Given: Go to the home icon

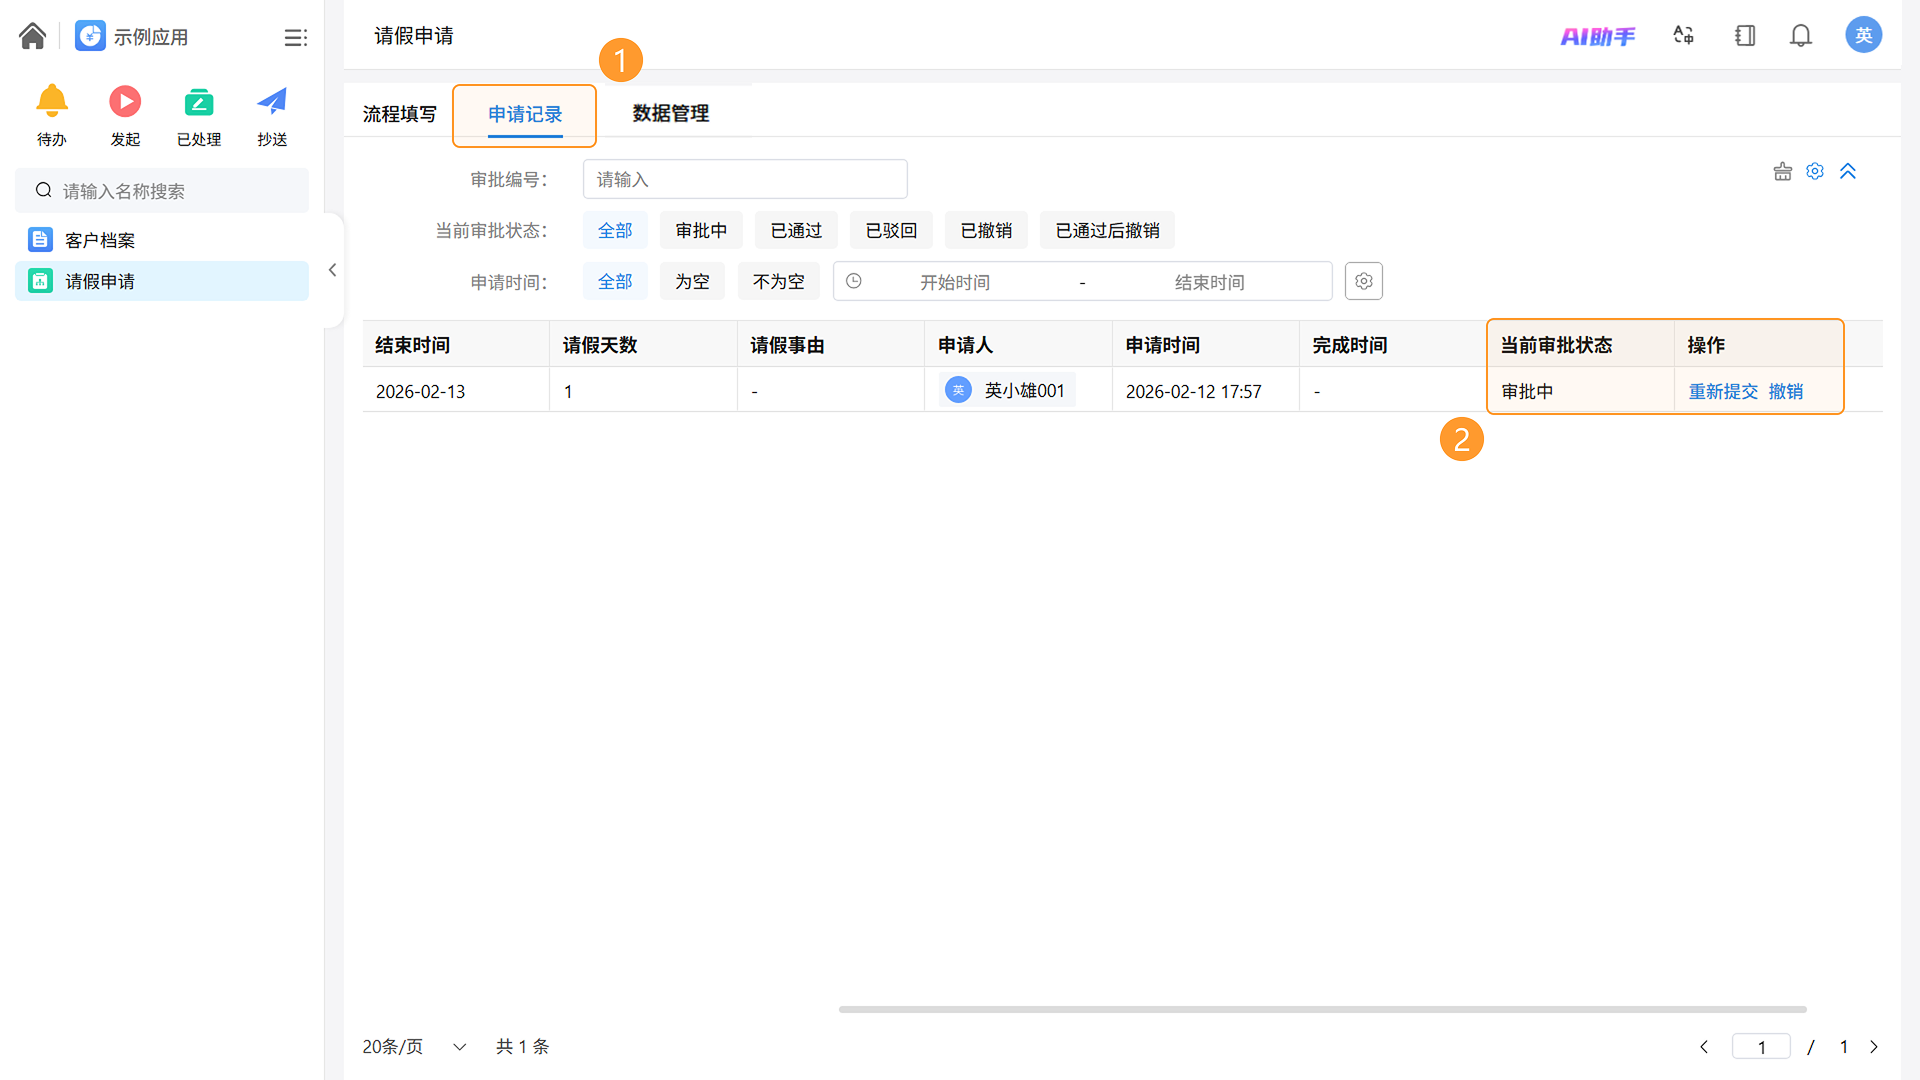Looking at the screenshot, I should coord(32,36).
